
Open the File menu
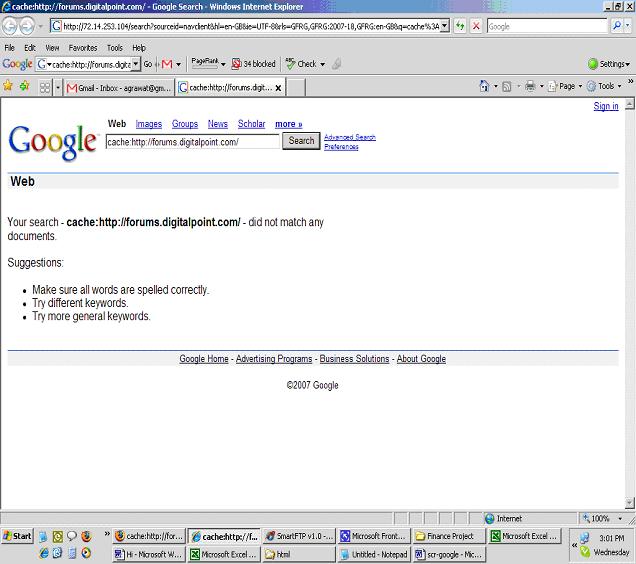(9, 48)
